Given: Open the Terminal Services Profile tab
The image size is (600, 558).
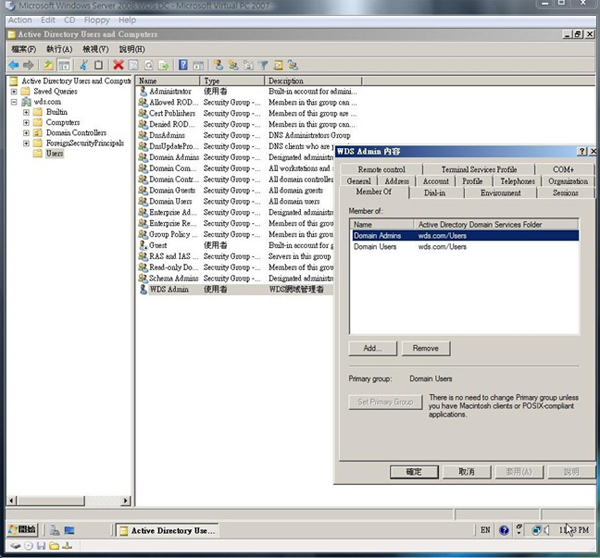Looking at the screenshot, I should 479,170.
